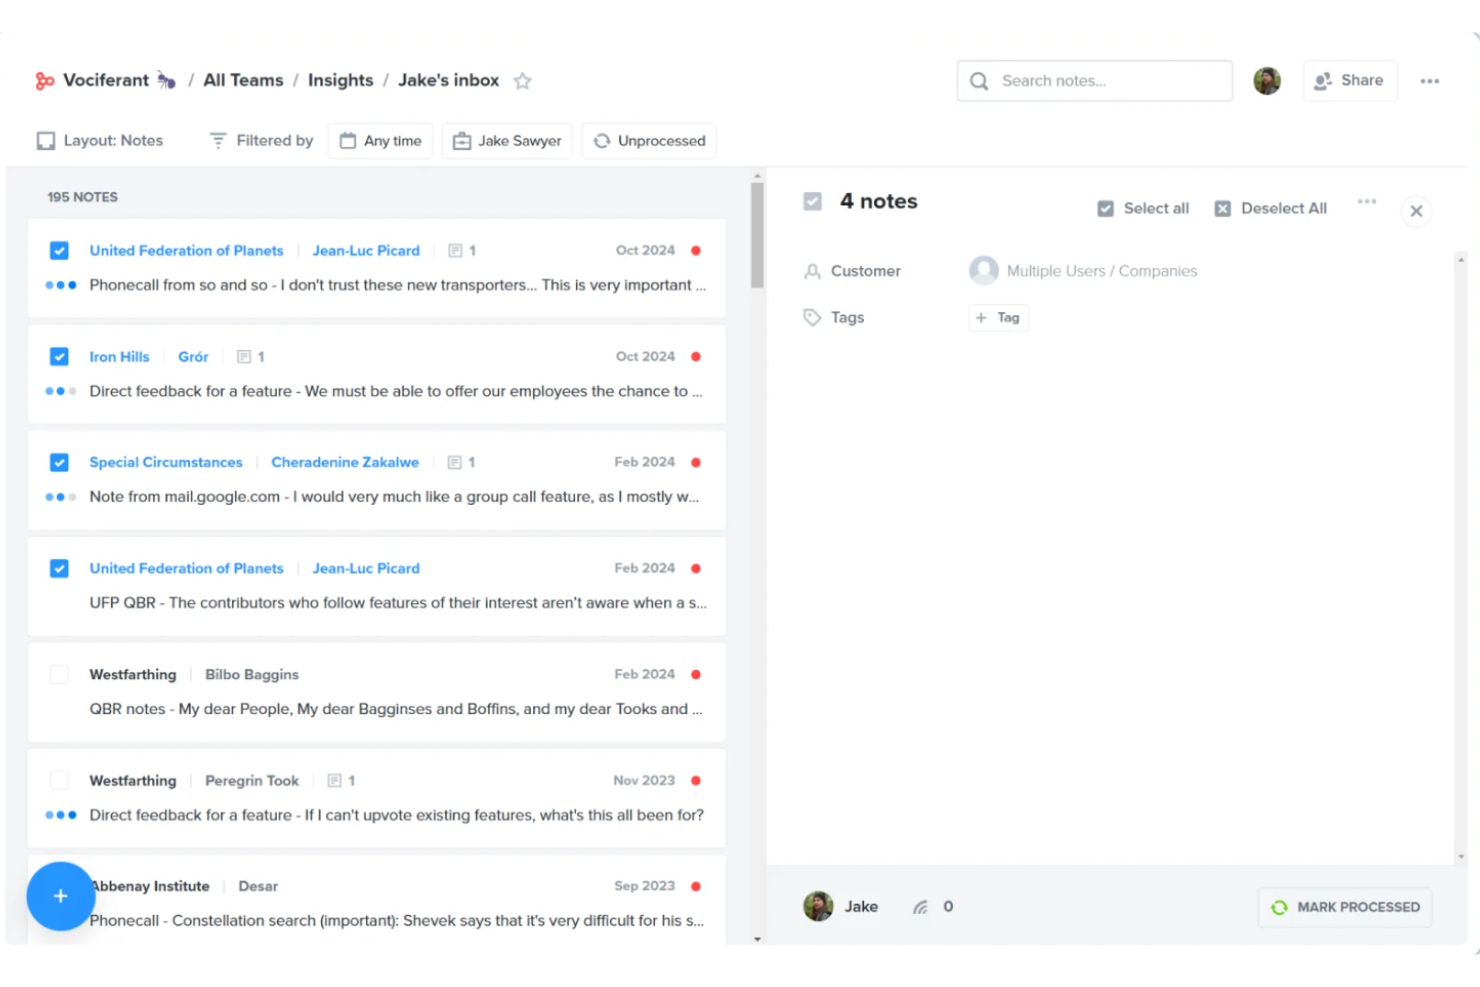Viewport: 1480px width, 987px height.
Task: Open the Unprocessed status filter
Action: point(649,141)
